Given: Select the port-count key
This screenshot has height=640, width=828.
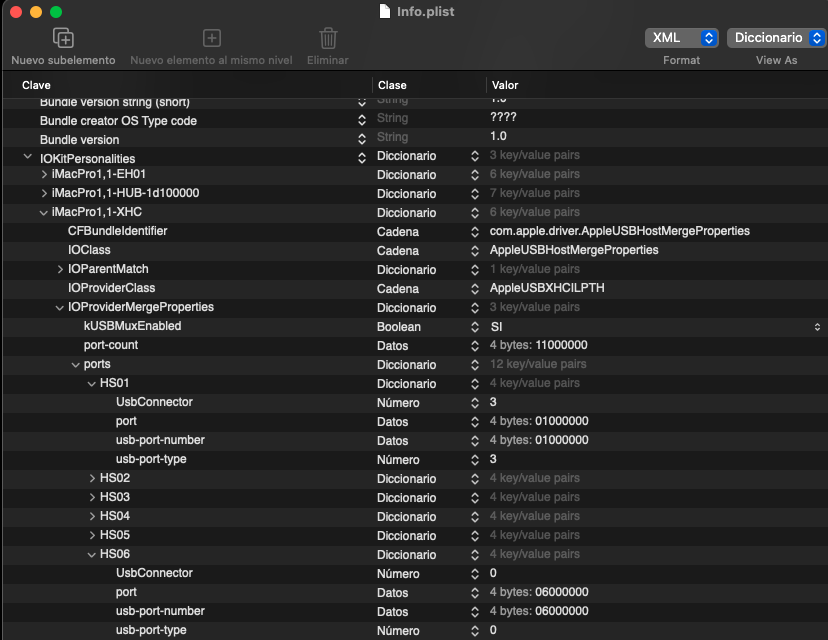Looking at the screenshot, I should (110, 345).
